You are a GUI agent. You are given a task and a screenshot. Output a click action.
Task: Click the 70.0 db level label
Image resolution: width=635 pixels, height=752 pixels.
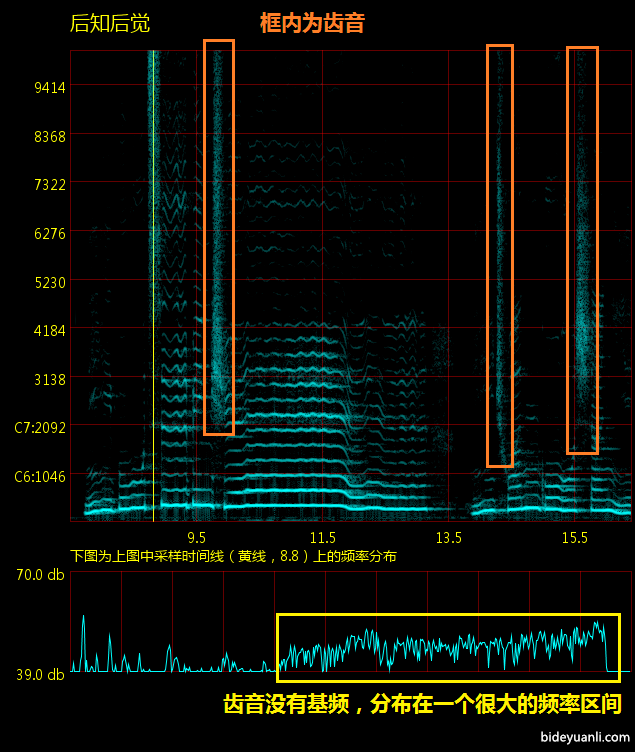tap(40, 575)
